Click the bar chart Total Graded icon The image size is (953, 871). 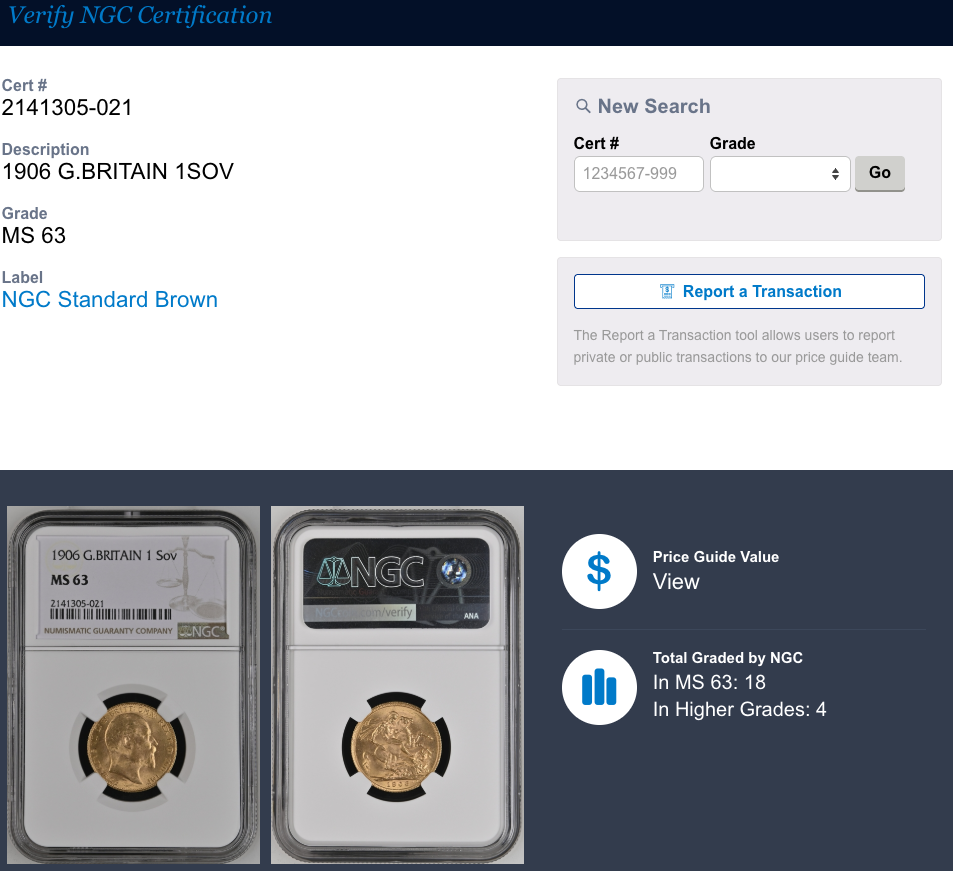599,687
